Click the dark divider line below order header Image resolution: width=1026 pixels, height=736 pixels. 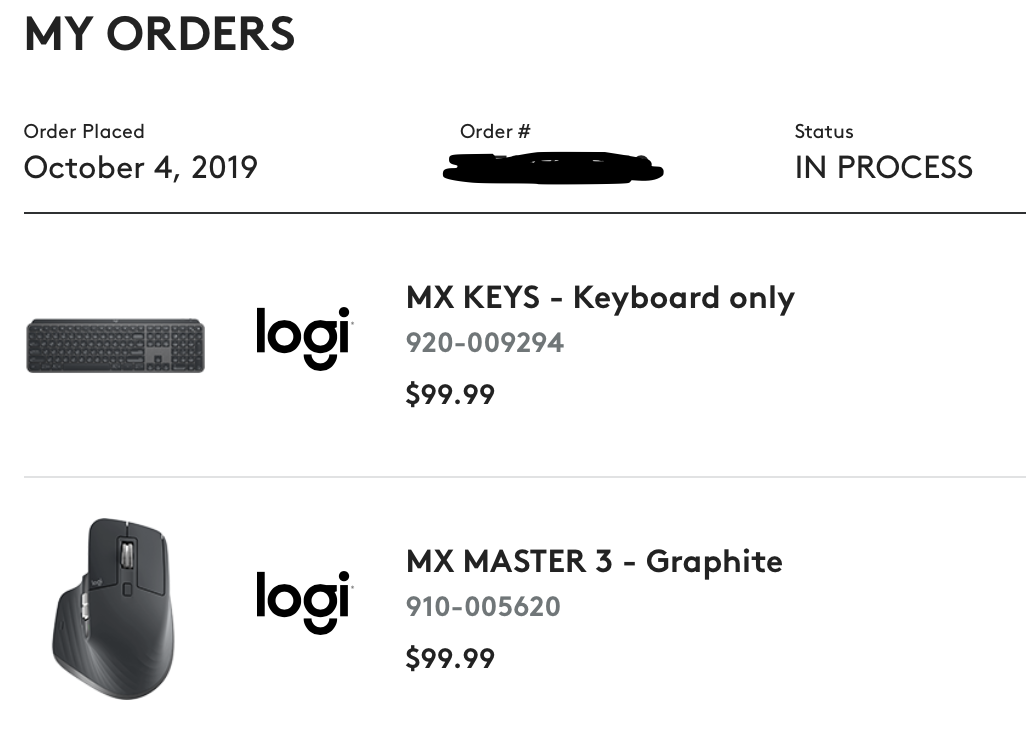525,213
